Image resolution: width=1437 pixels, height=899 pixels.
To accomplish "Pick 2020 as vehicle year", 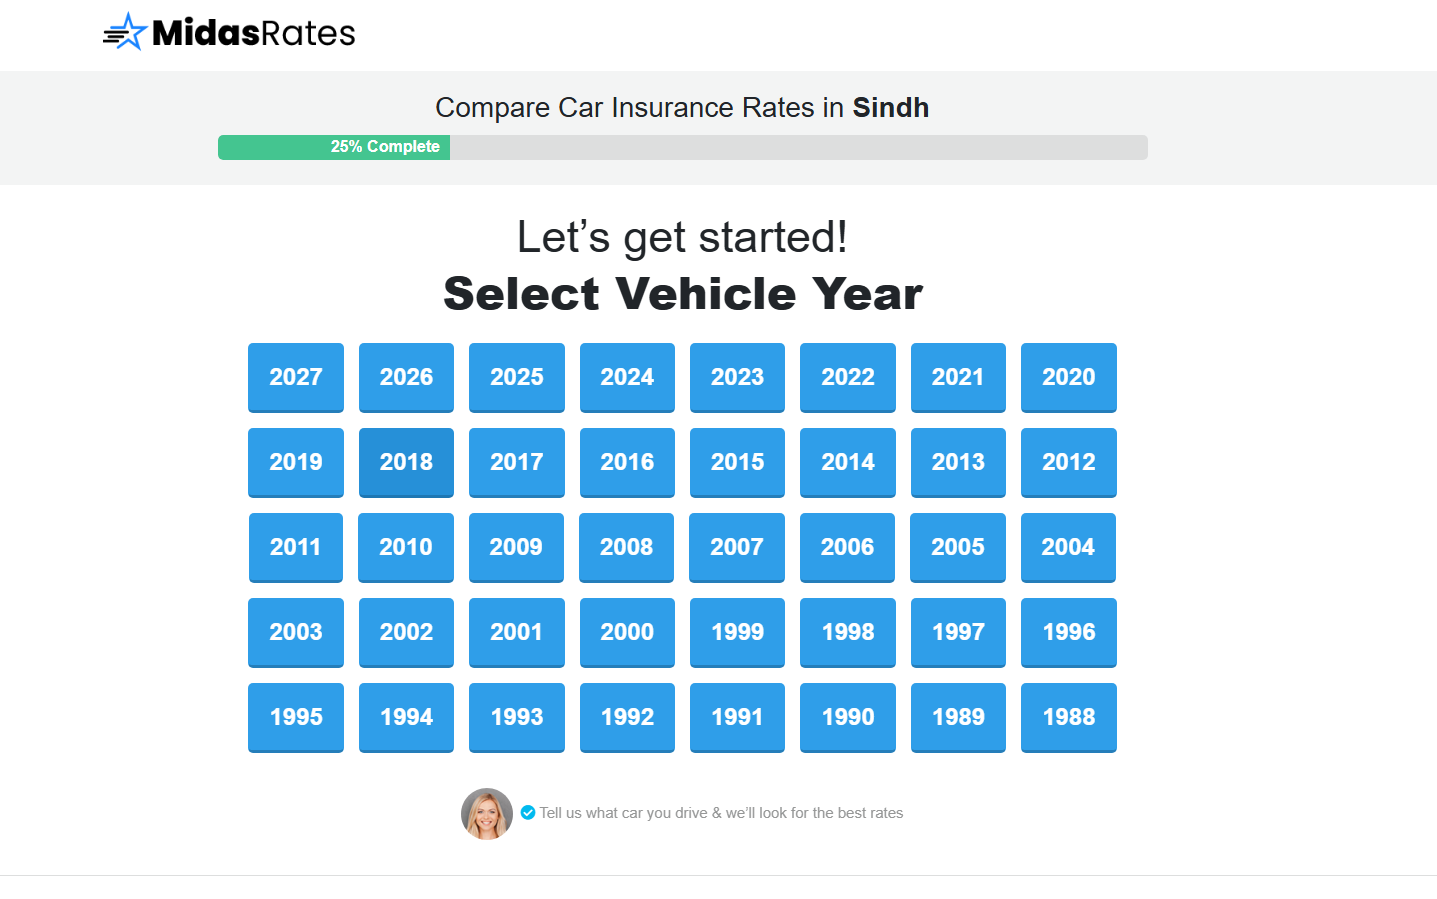I will pos(1068,377).
